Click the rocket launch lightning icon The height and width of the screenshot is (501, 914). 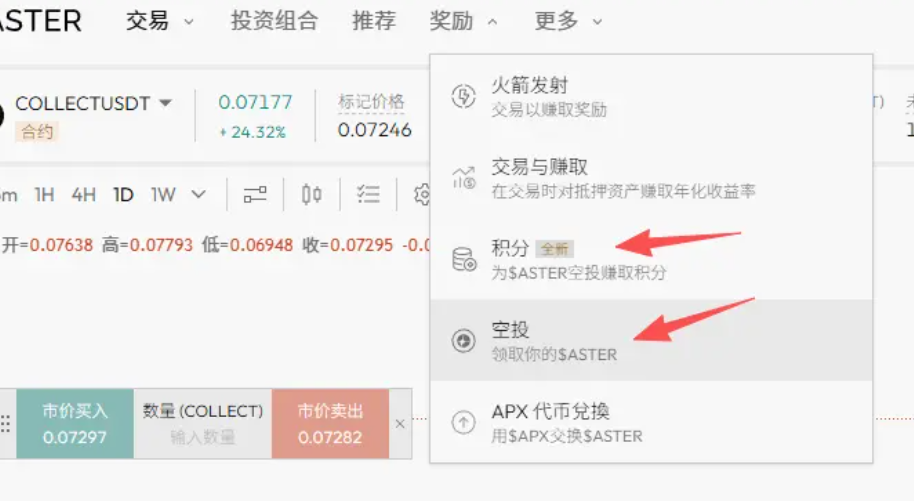(x=463, y=96)
